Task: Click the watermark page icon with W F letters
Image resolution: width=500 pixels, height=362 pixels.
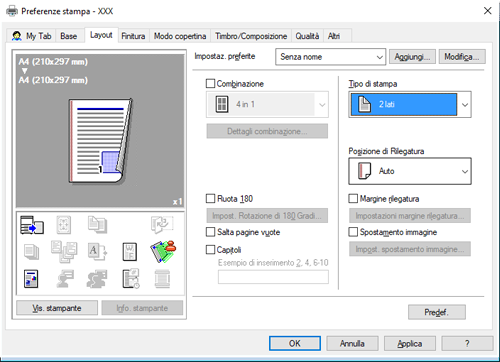Action: click(x=130, y=252)
